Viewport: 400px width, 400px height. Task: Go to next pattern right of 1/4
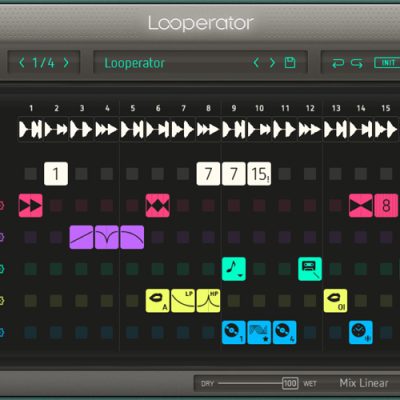tap(66, 63)
